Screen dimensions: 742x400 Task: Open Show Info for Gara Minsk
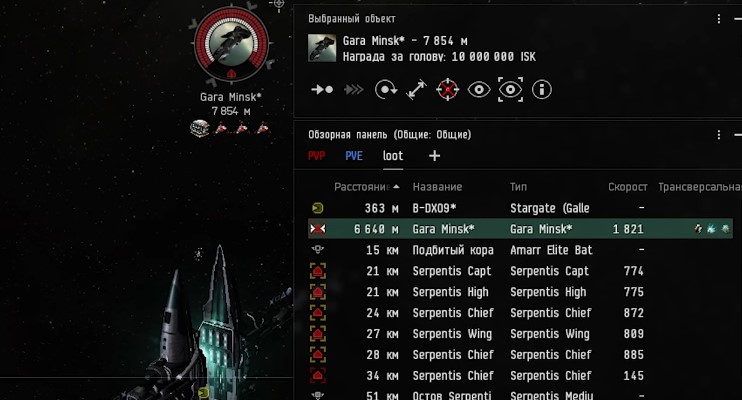click(x=541, y=89)
